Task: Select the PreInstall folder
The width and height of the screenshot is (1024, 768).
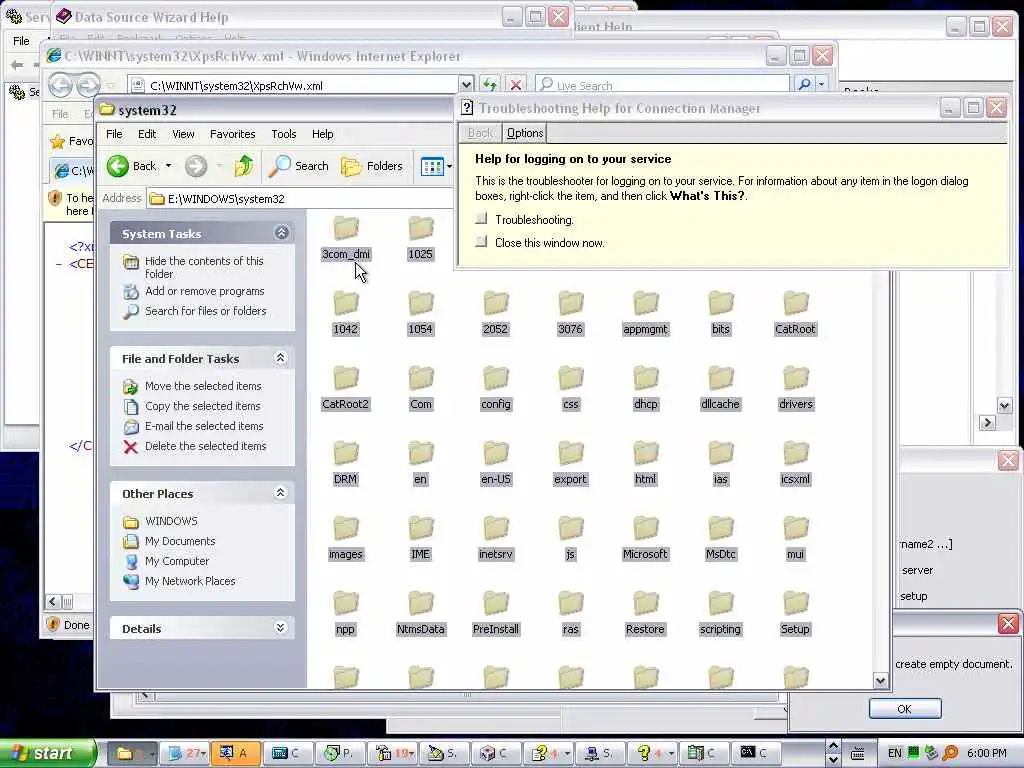Action: tap(496, 615)
